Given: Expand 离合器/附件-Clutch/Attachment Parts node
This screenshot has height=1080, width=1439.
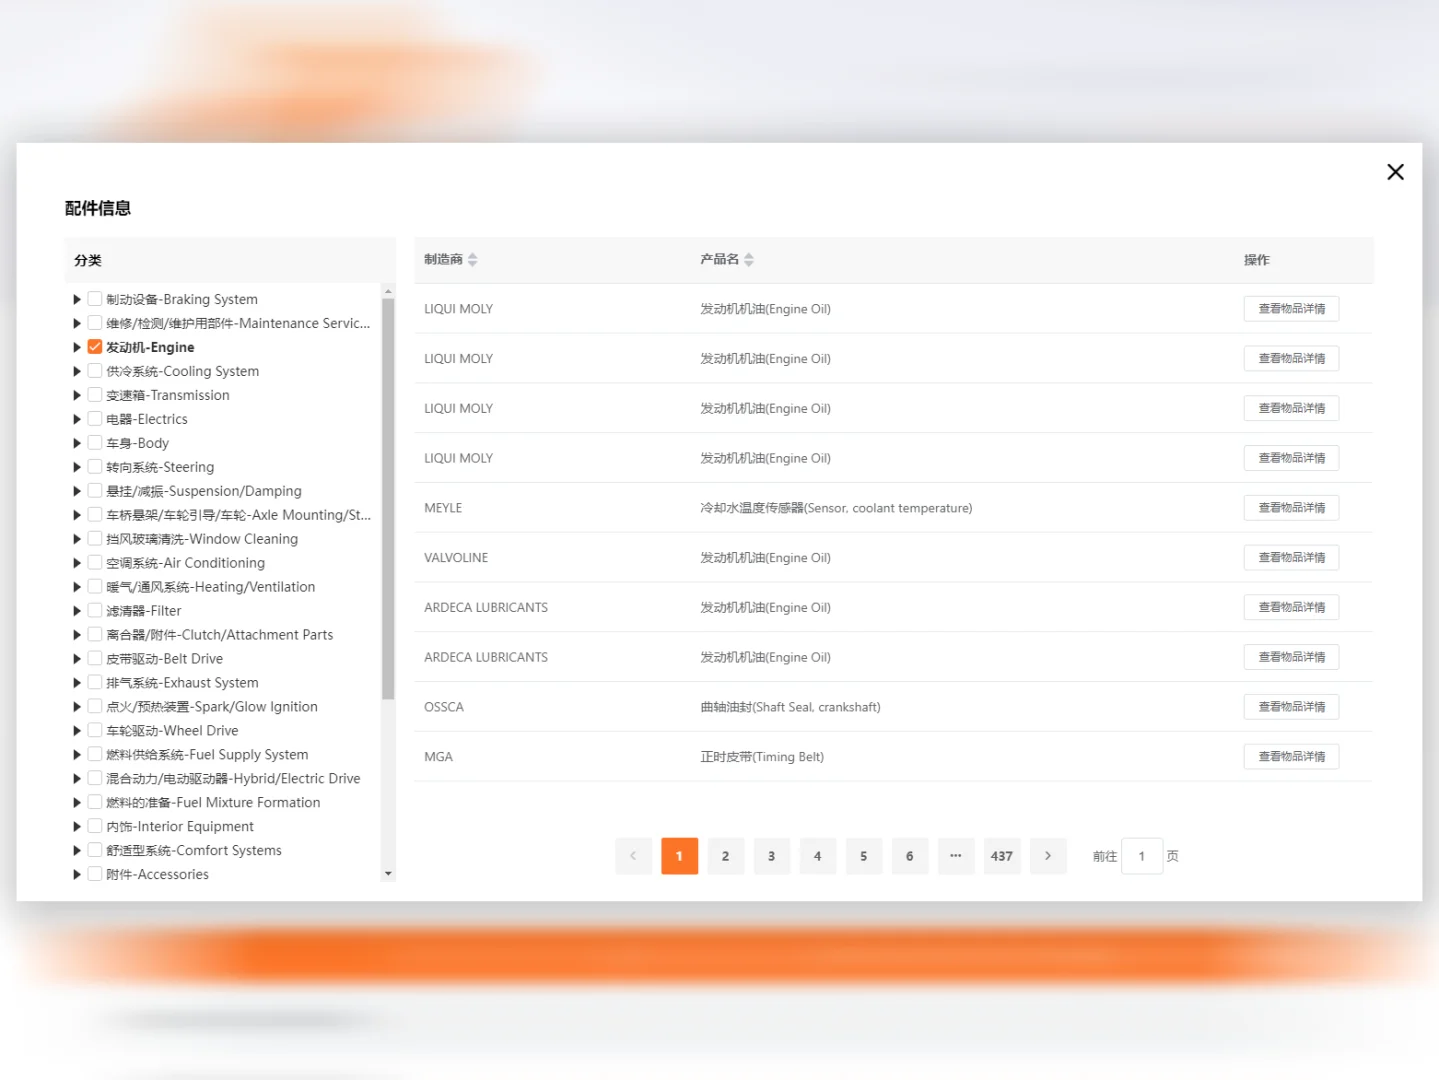Looking at the screenshot, I should point(77,635).
